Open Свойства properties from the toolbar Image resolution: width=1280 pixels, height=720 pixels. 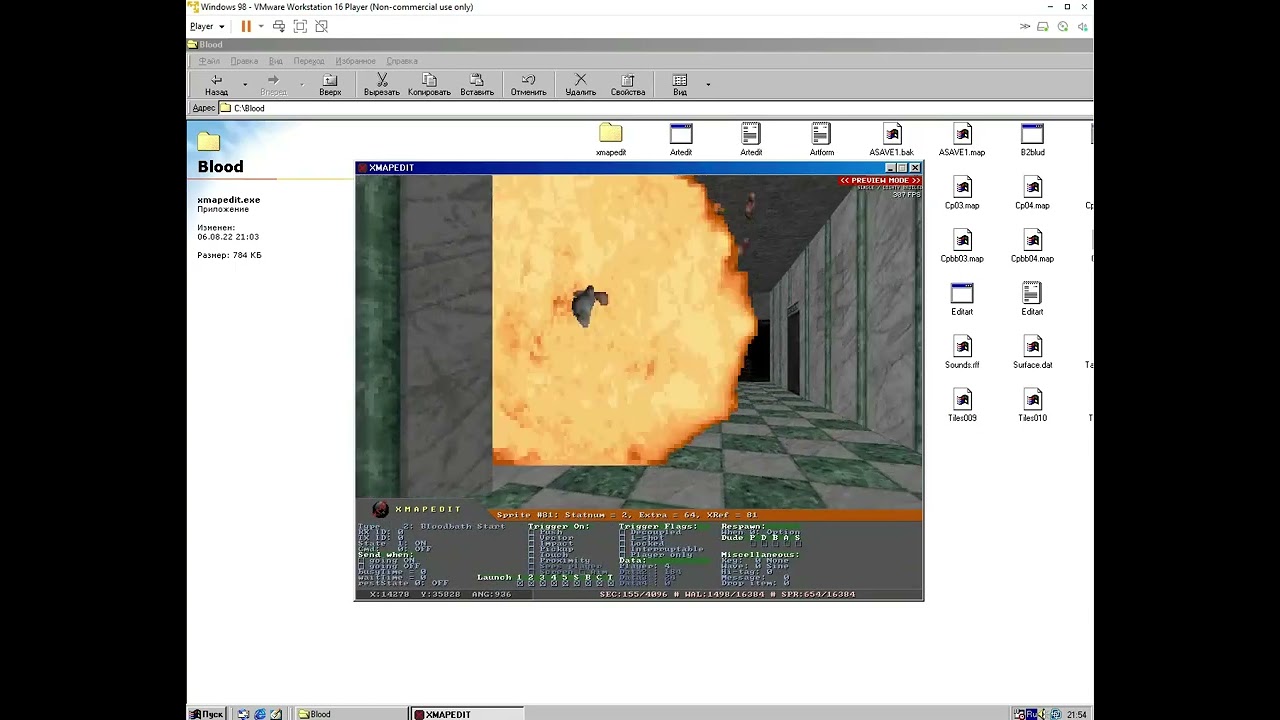point(628,85)
